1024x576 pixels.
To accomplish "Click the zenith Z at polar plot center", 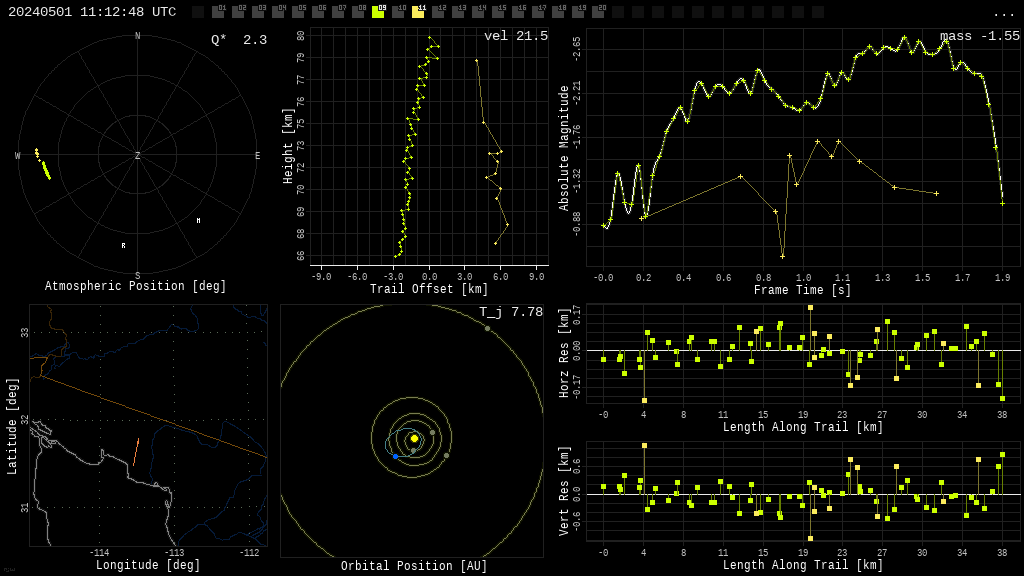I will (x=138, y=156).
